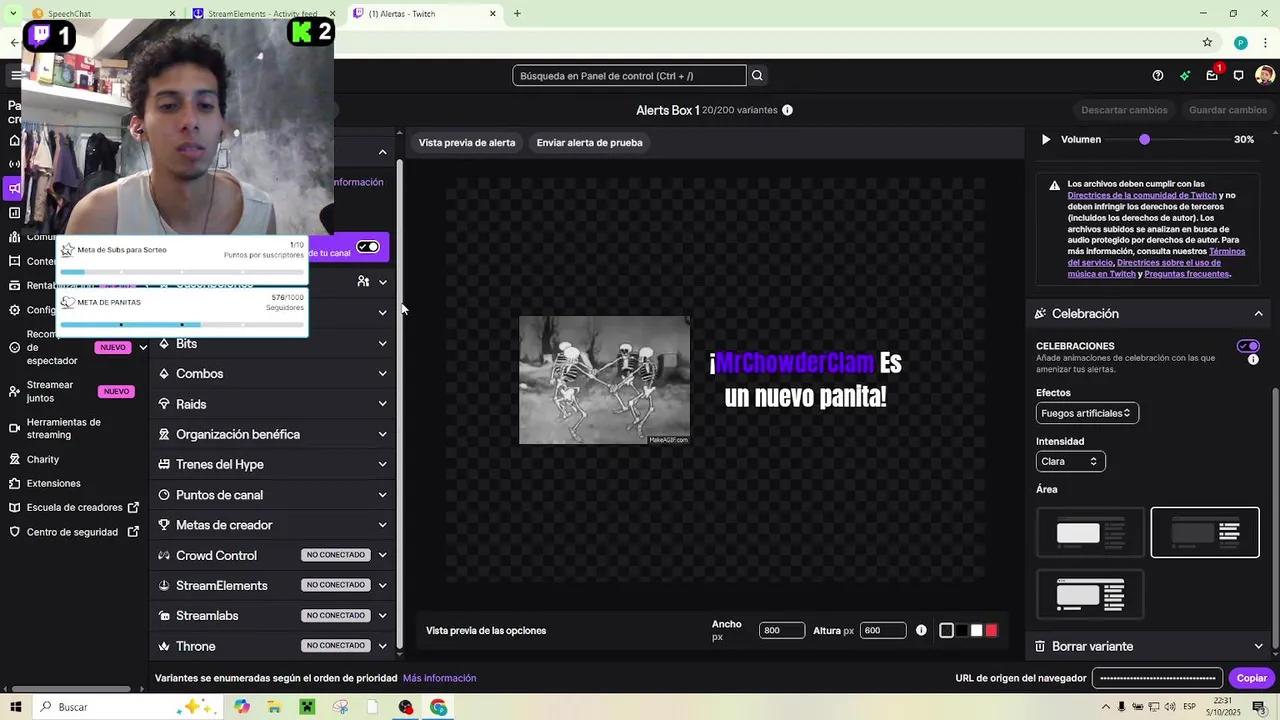Open Extensiones in the sidebar
This screenshot has width=1280, height=720.
pyautogui.click(x=54, y=483)
